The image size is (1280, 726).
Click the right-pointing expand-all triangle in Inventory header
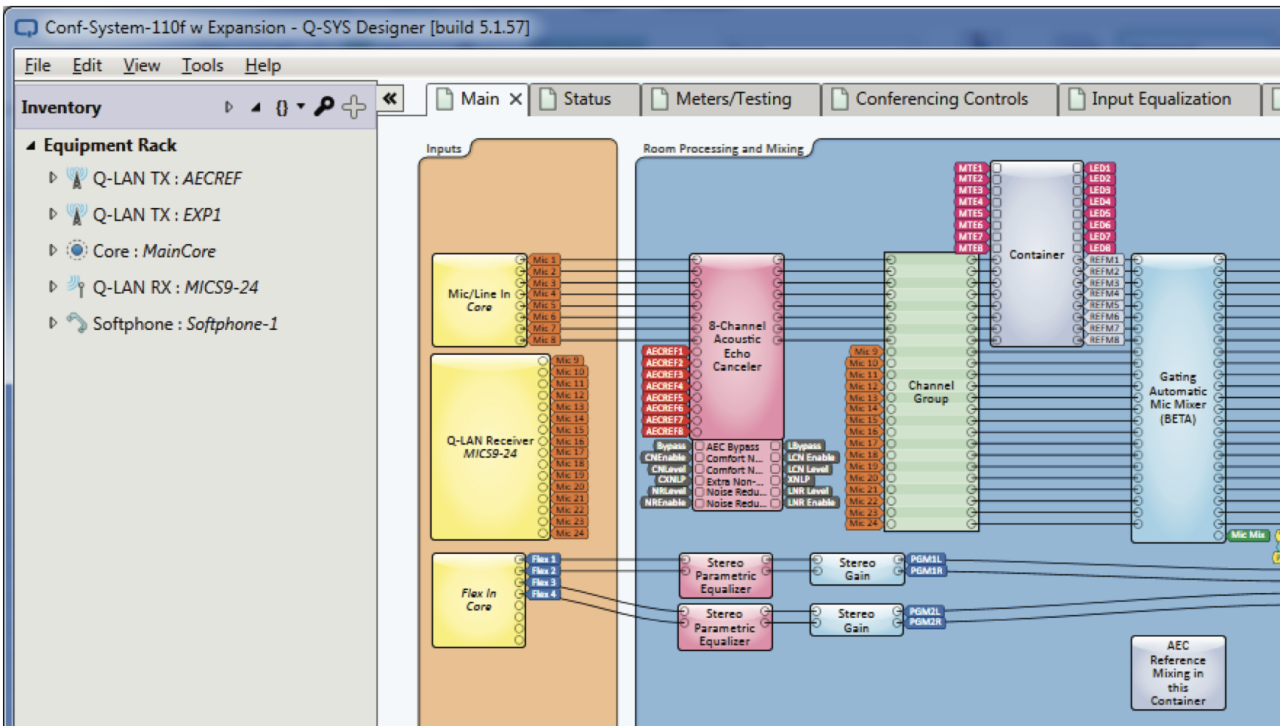(229, 107)
